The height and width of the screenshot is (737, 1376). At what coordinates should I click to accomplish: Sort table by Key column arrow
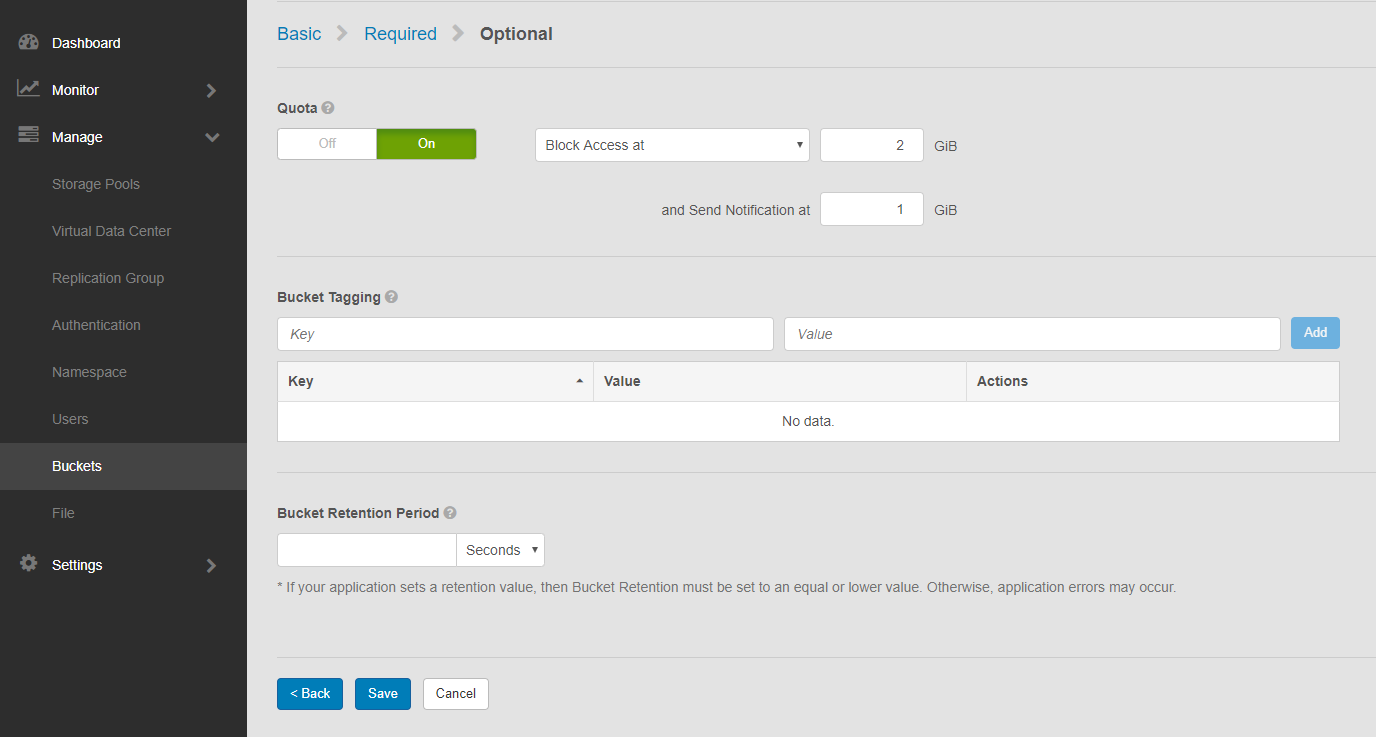(x=579, y=381)
